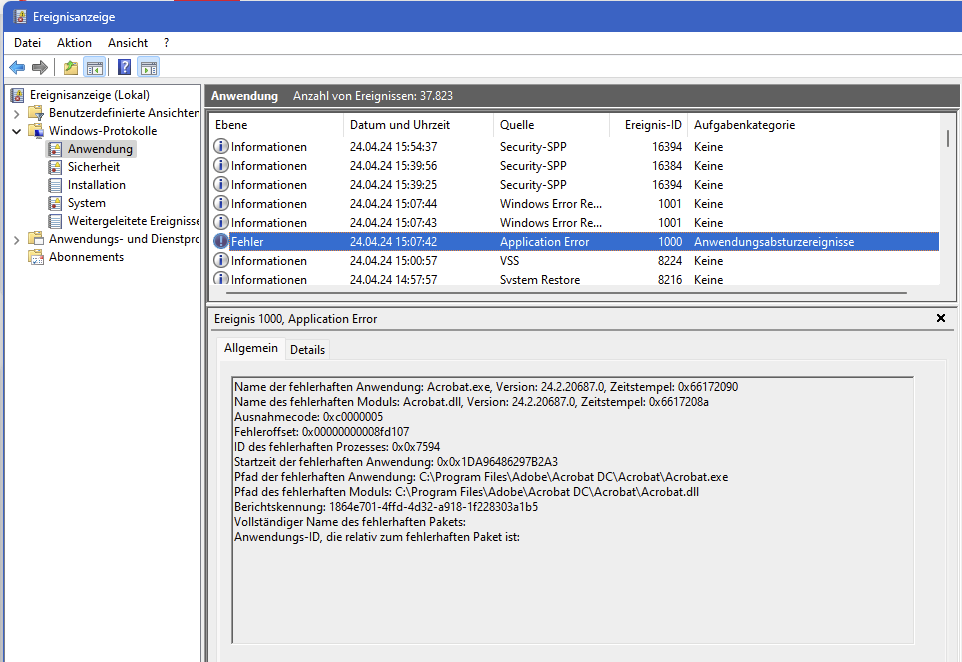The image size is (962, 662).
Task: Toggle the action pane toolbar icon
Action: [149, 68]
